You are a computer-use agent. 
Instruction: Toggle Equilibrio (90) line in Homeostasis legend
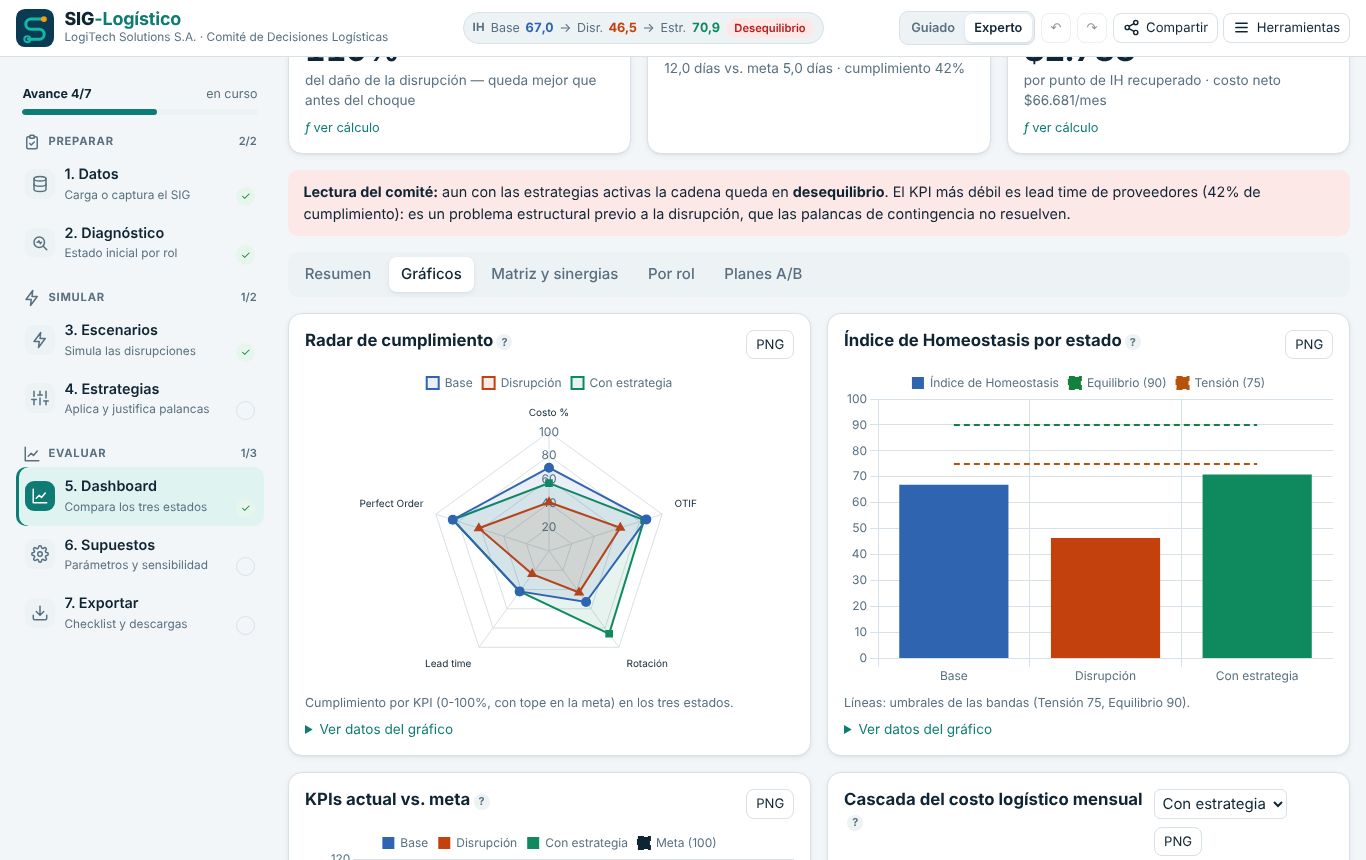point(1117,383)
